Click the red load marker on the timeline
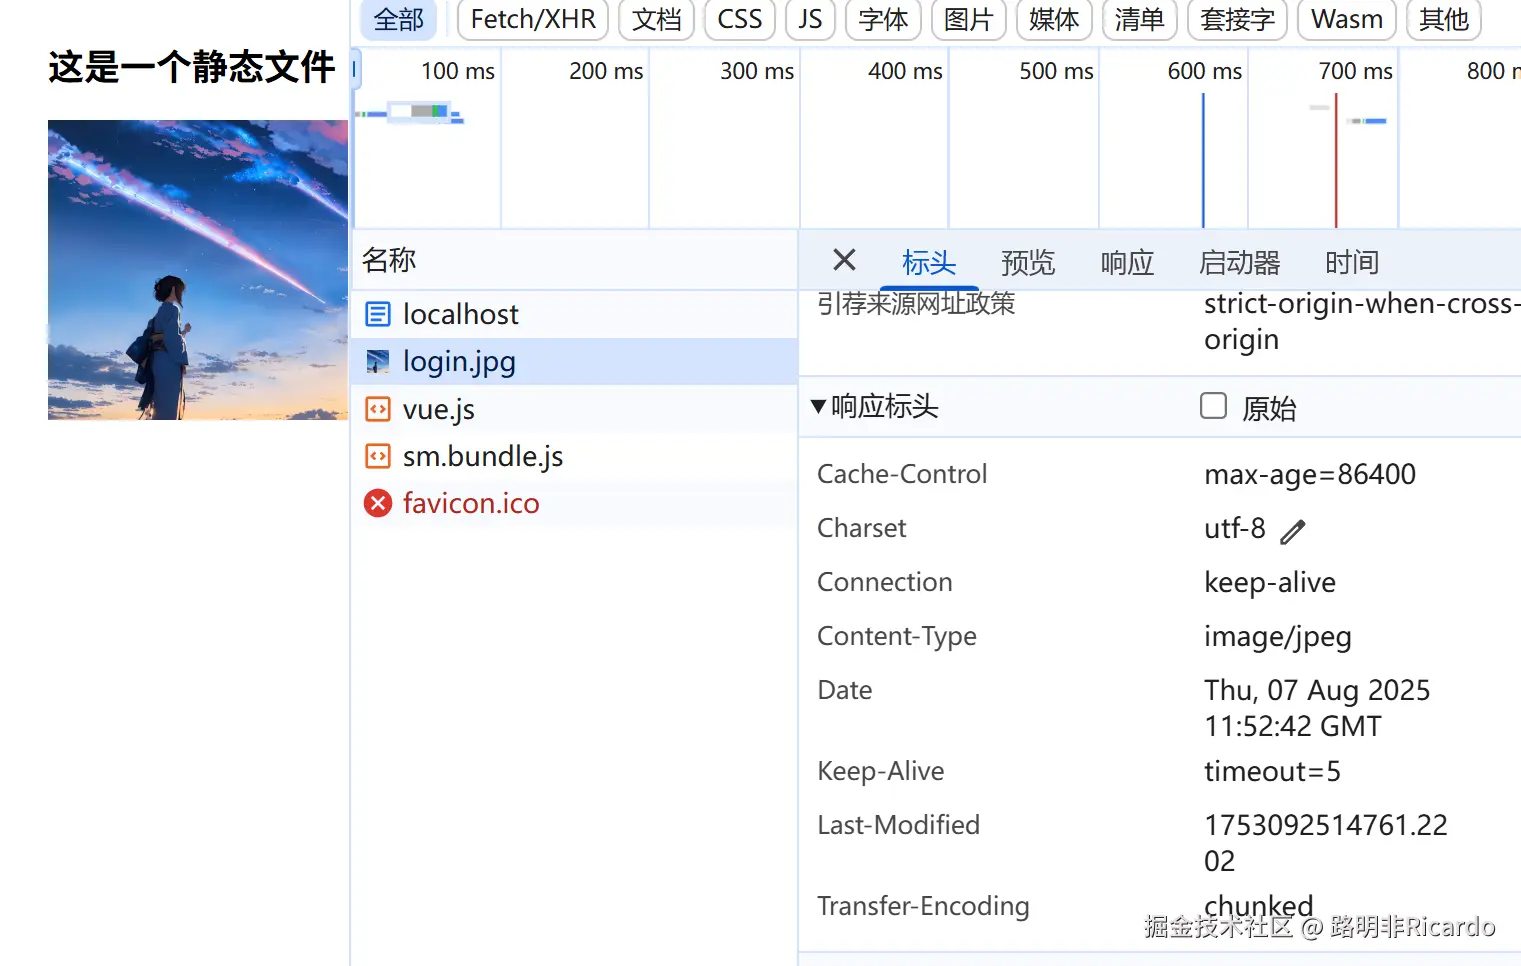 coord(1336,160)
